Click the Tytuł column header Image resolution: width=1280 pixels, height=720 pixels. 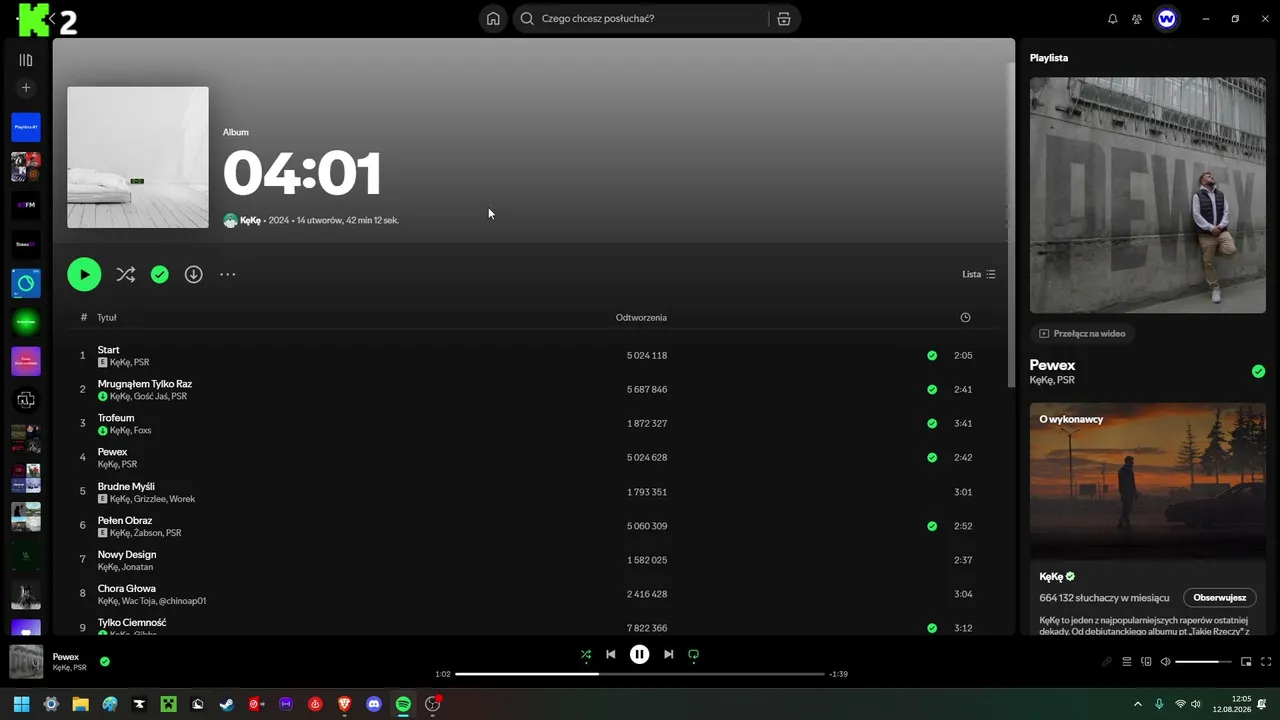coord(107,318)
